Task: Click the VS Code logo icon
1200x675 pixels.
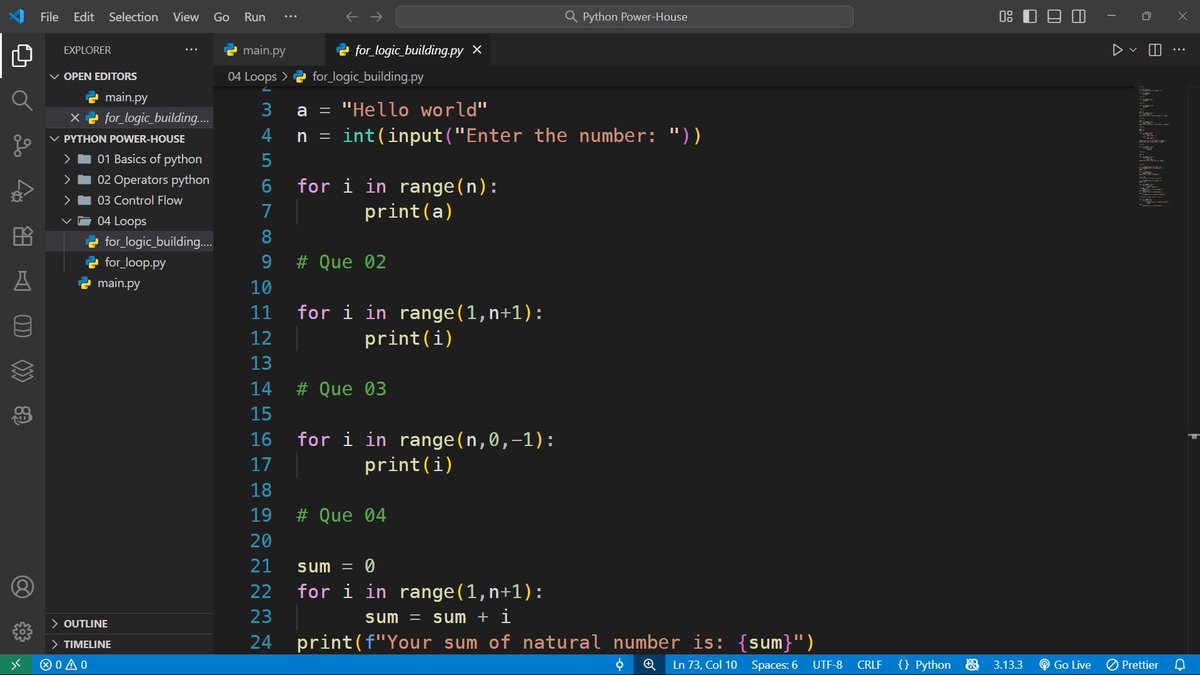Action: (x=16, y=17)
